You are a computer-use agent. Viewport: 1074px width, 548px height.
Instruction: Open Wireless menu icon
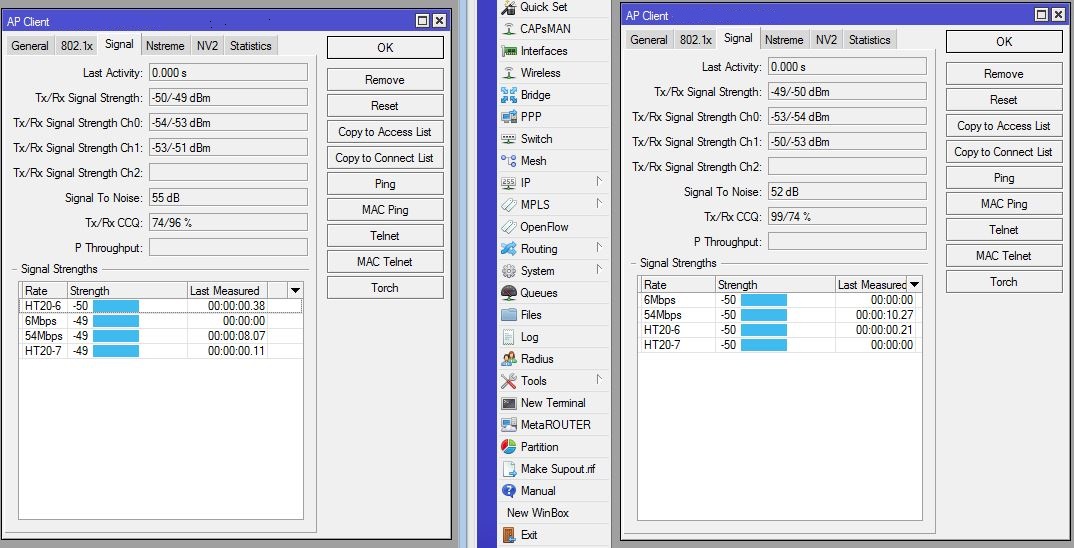(508, 73)
